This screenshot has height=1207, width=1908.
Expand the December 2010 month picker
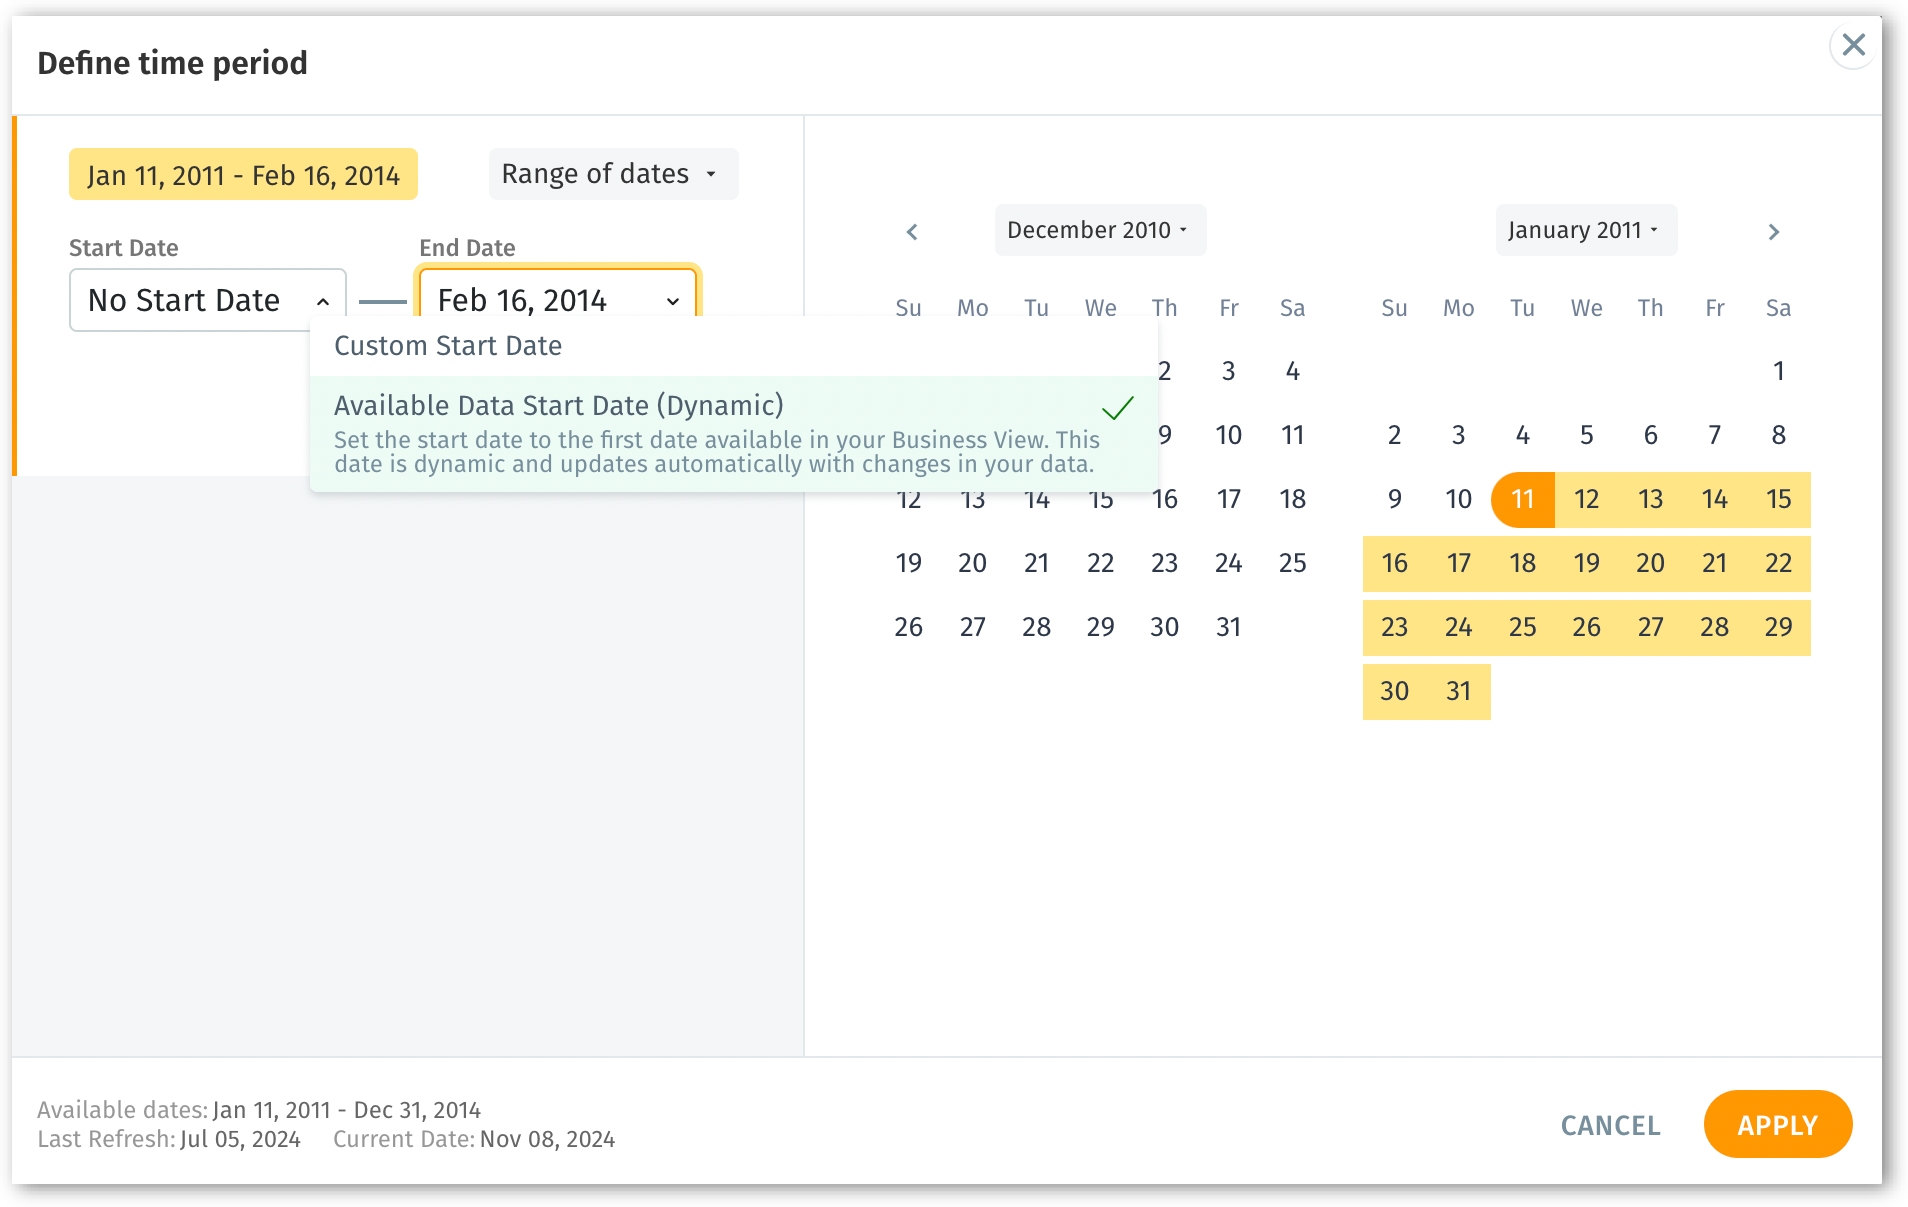tap(1099, 230)
